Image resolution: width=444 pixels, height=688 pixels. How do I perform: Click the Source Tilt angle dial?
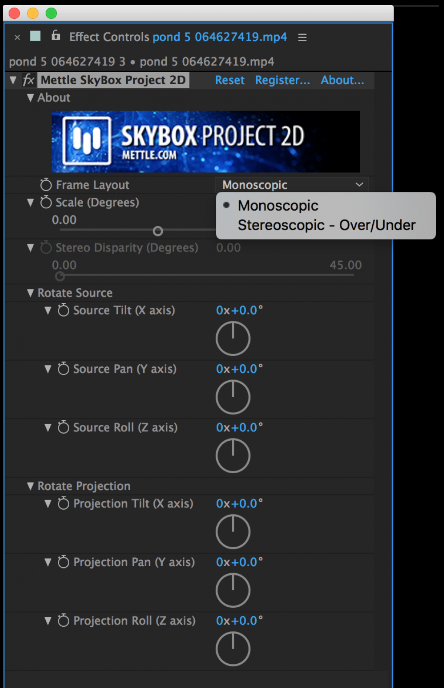[x=233, y=338]
